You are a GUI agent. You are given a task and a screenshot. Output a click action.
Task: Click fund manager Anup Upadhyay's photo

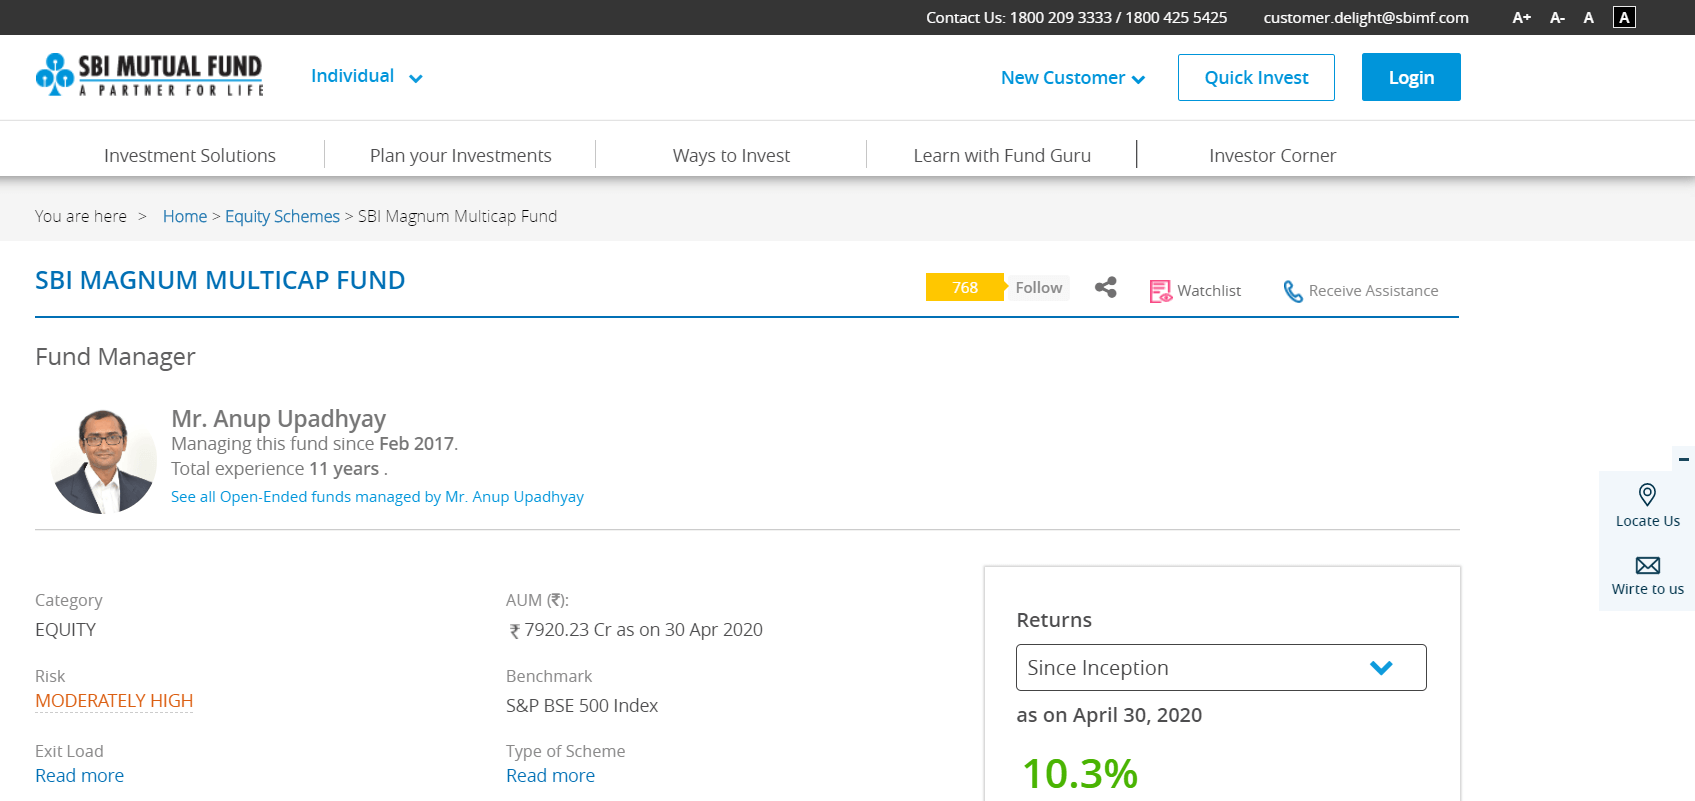point(104,461)
